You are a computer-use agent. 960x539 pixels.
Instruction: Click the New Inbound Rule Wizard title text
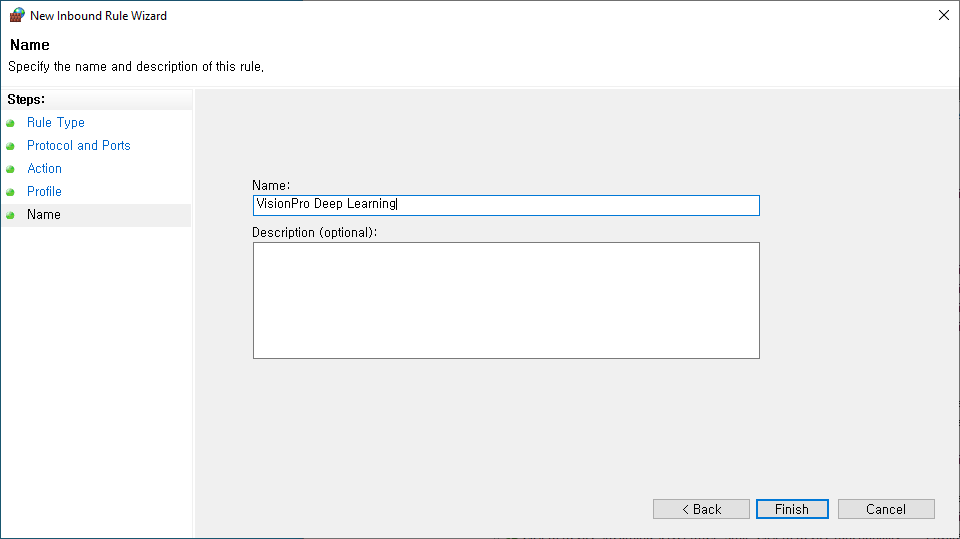tap(98, 16)
